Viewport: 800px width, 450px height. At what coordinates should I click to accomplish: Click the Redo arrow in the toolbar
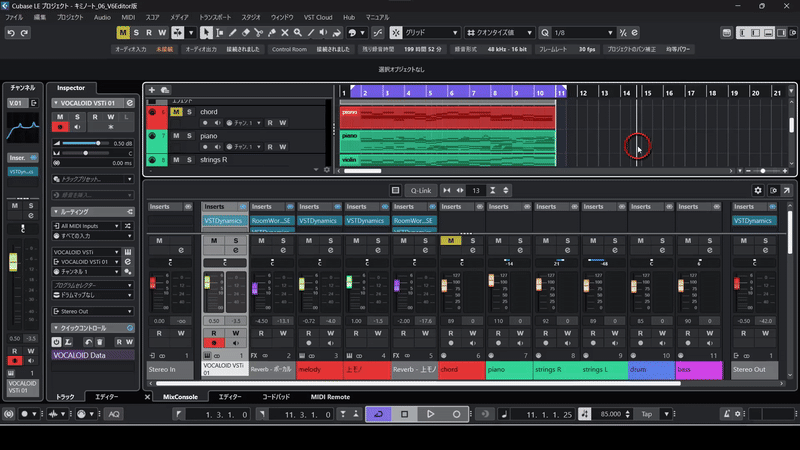click(x=24, y=33)
